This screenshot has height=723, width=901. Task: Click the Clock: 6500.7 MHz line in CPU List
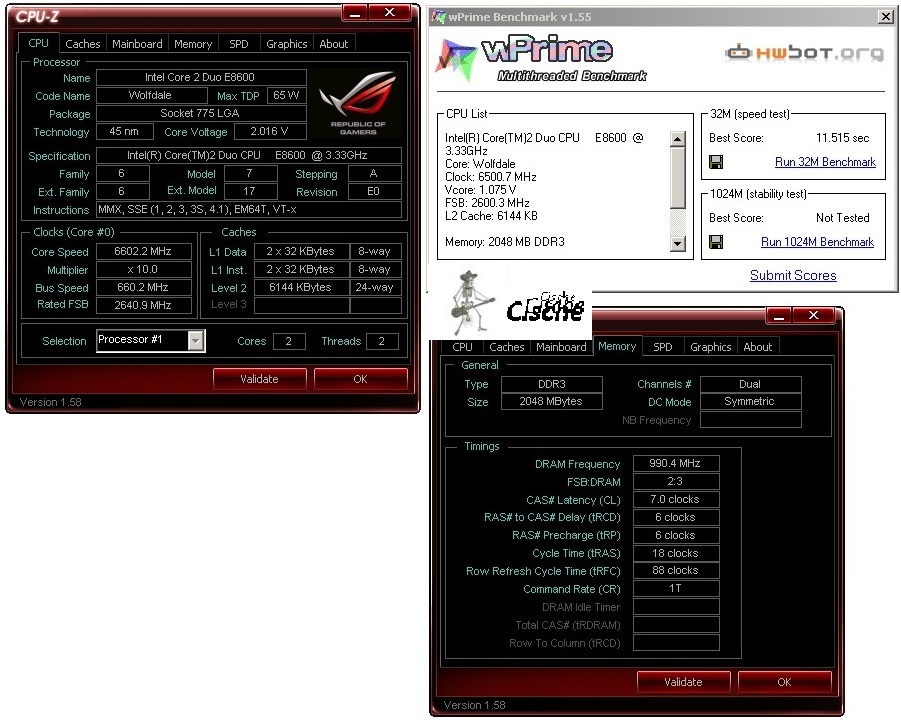coord(490,177)
